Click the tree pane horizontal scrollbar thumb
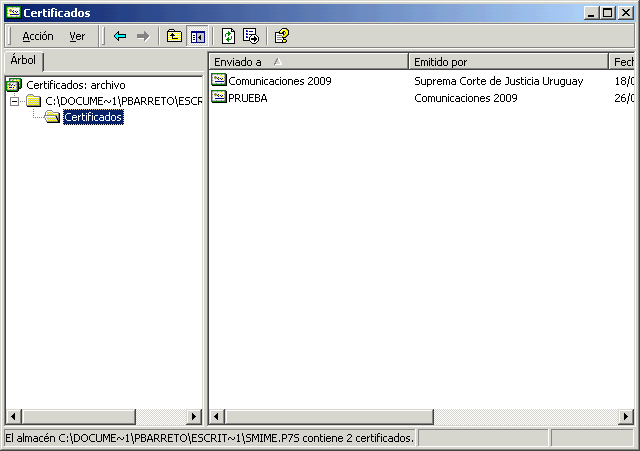 tap(78, 417)
